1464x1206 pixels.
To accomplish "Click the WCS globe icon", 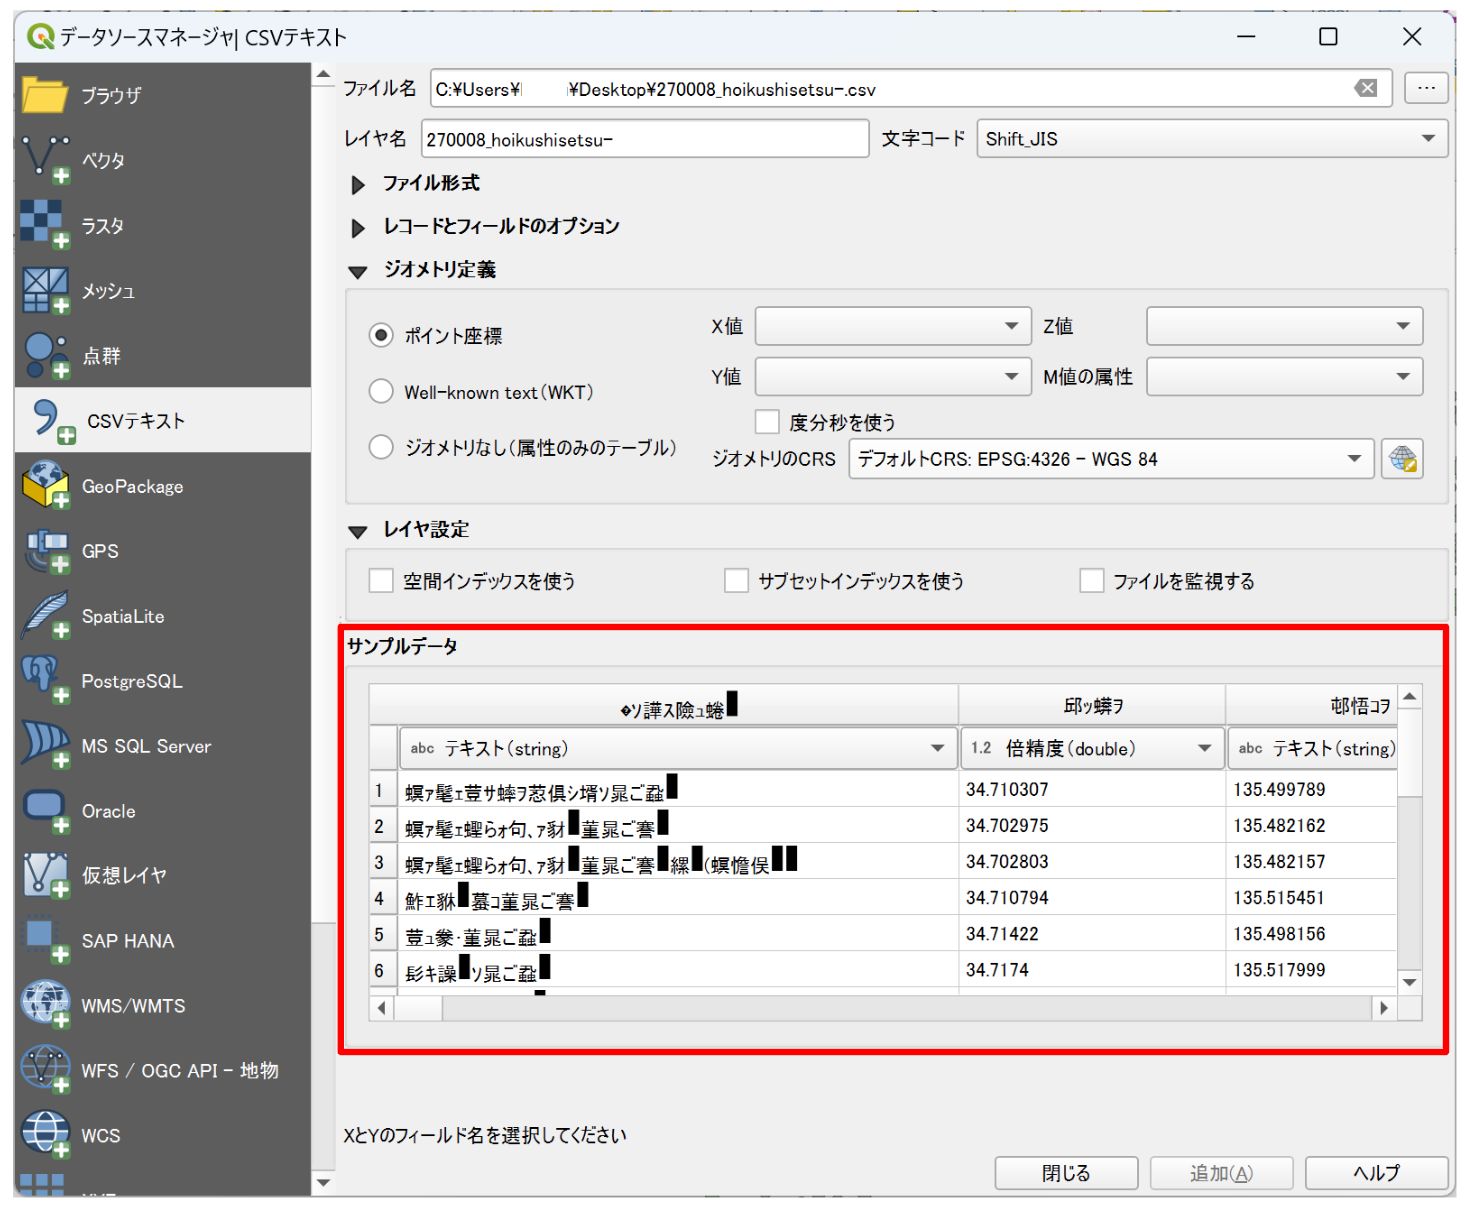I will pyautogui.click(x=45, y=1136).
